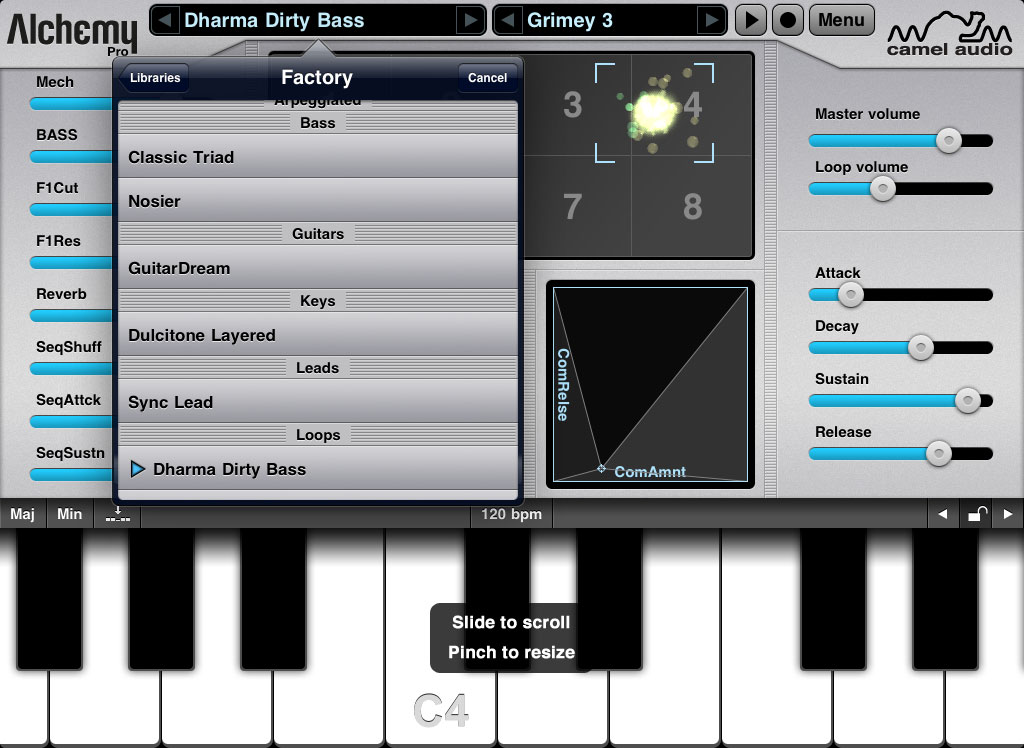
Task: Click the SeqShuff slider track
Action: click(x=72, y=368)
